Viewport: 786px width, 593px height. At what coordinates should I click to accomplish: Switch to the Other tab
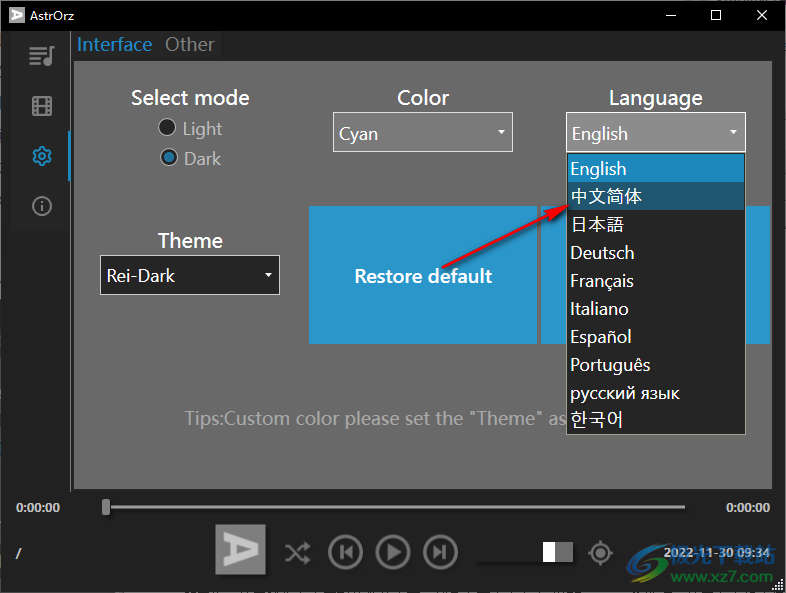(189, 45)
